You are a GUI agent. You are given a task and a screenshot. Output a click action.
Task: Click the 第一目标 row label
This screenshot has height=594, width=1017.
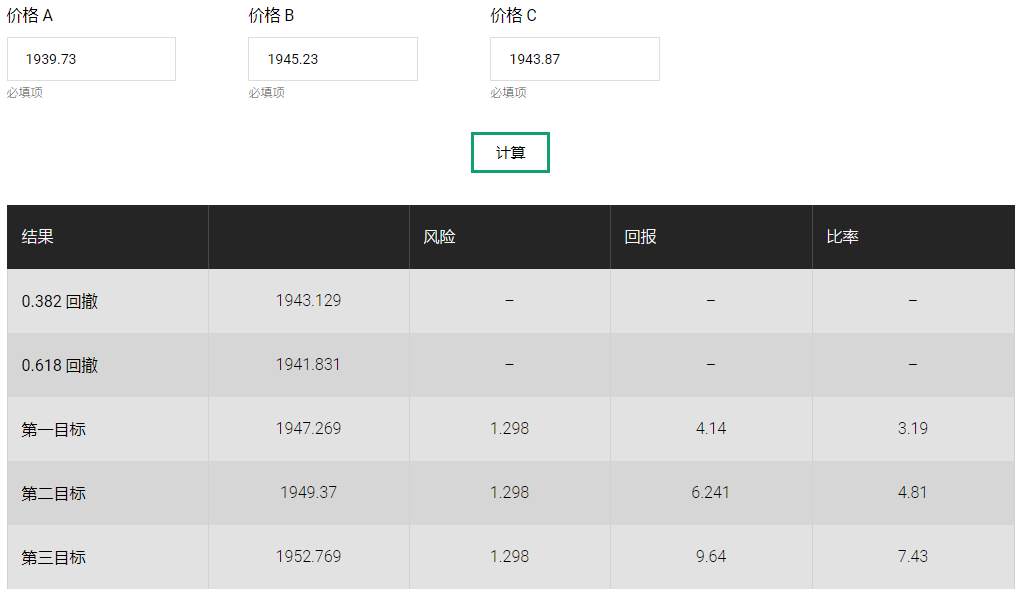click(x=53, y=429)
